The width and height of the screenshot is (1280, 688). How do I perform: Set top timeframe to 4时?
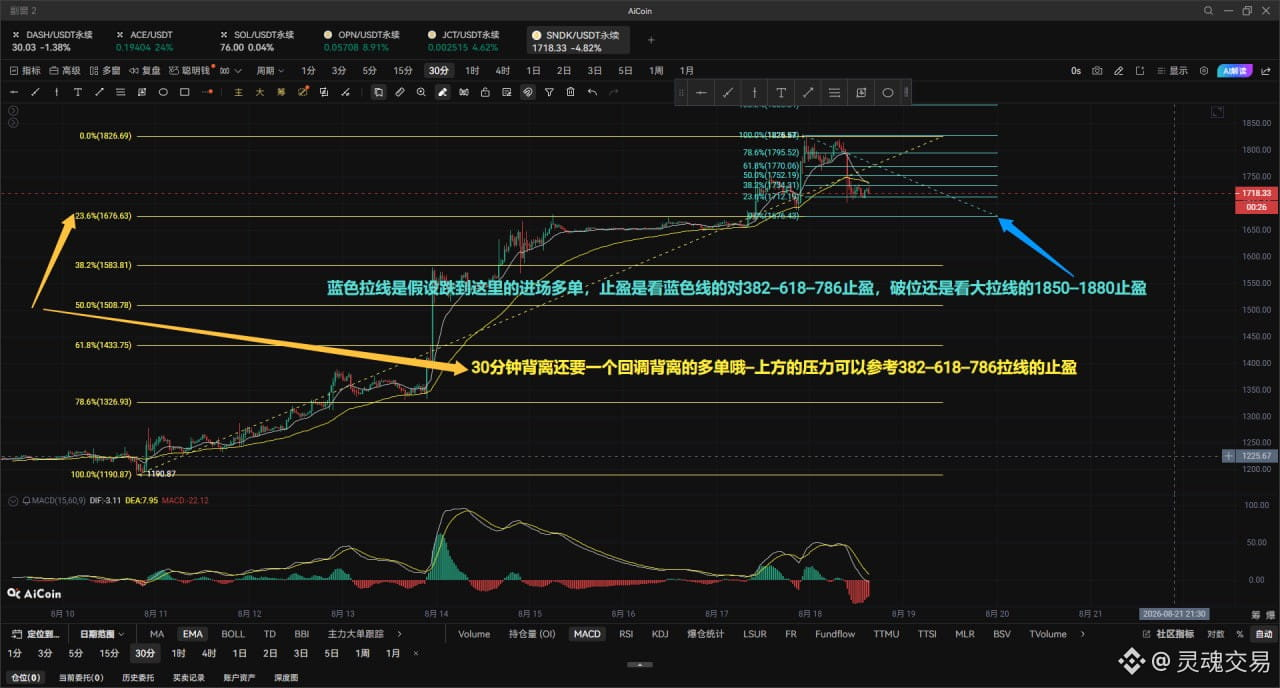point(502,71)
